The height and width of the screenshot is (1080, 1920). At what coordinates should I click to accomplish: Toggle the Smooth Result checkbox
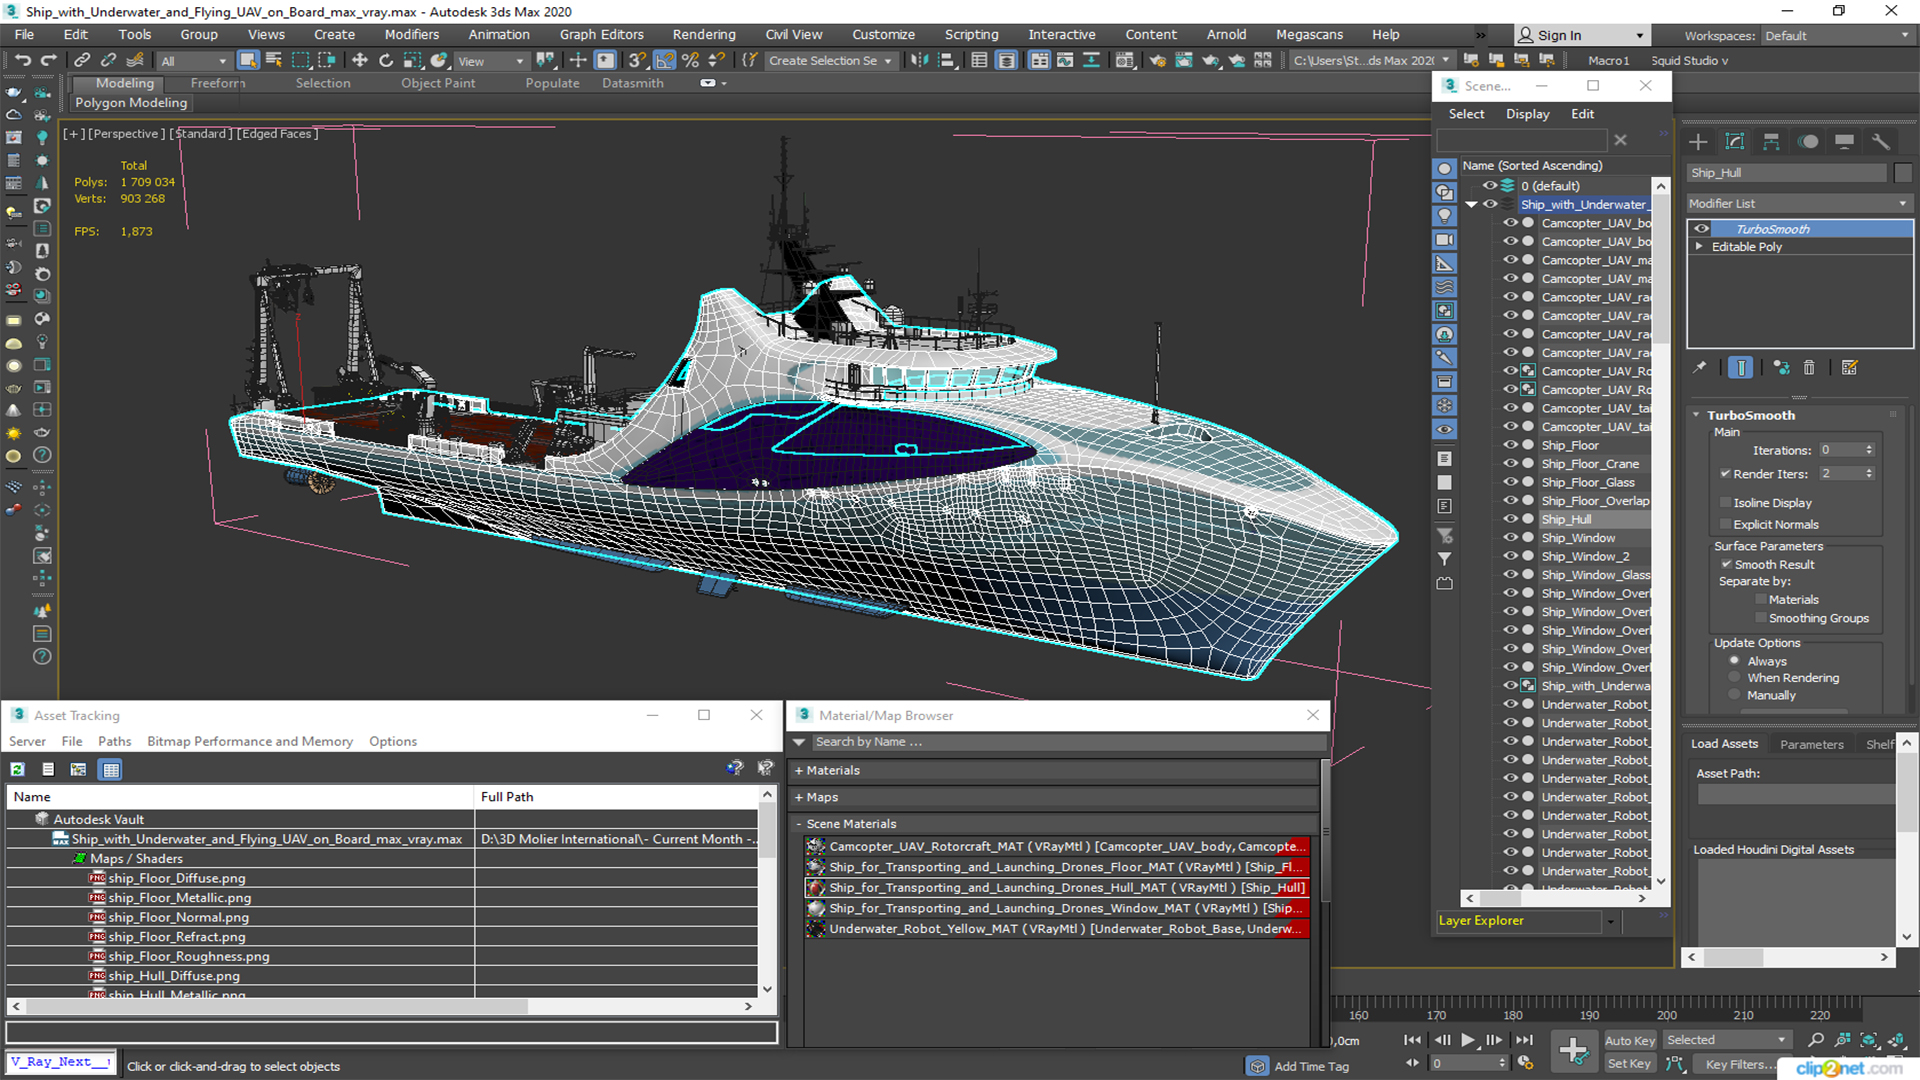click(1726, 564)
